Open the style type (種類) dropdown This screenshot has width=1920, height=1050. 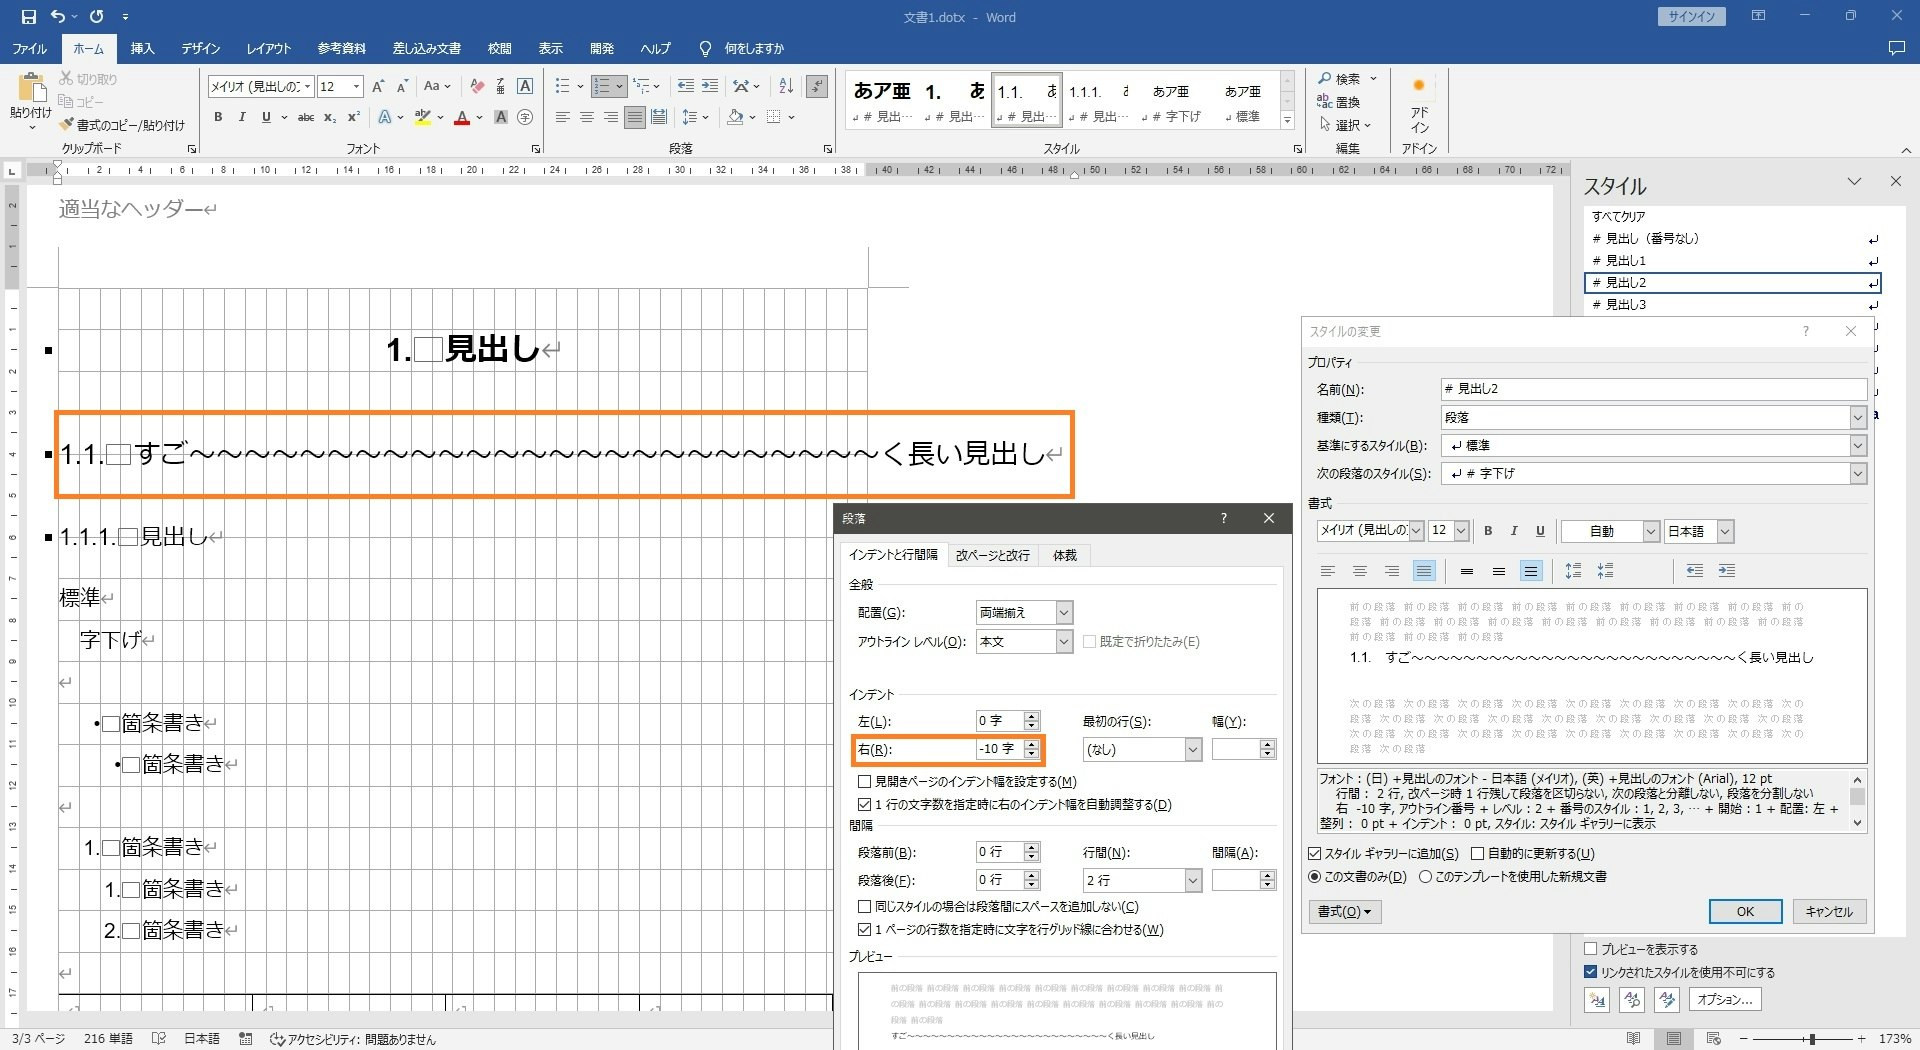tap(1857, 417)
